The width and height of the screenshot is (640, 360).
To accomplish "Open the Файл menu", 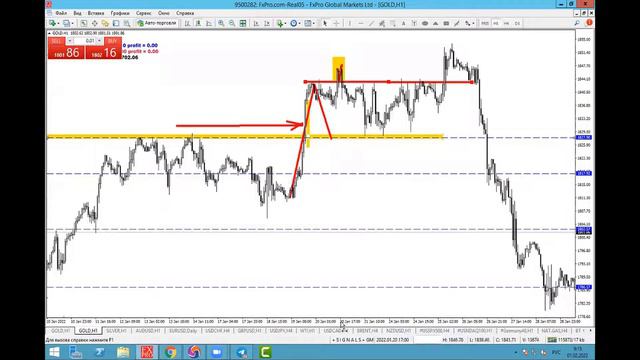I will [x=61, y=13].
